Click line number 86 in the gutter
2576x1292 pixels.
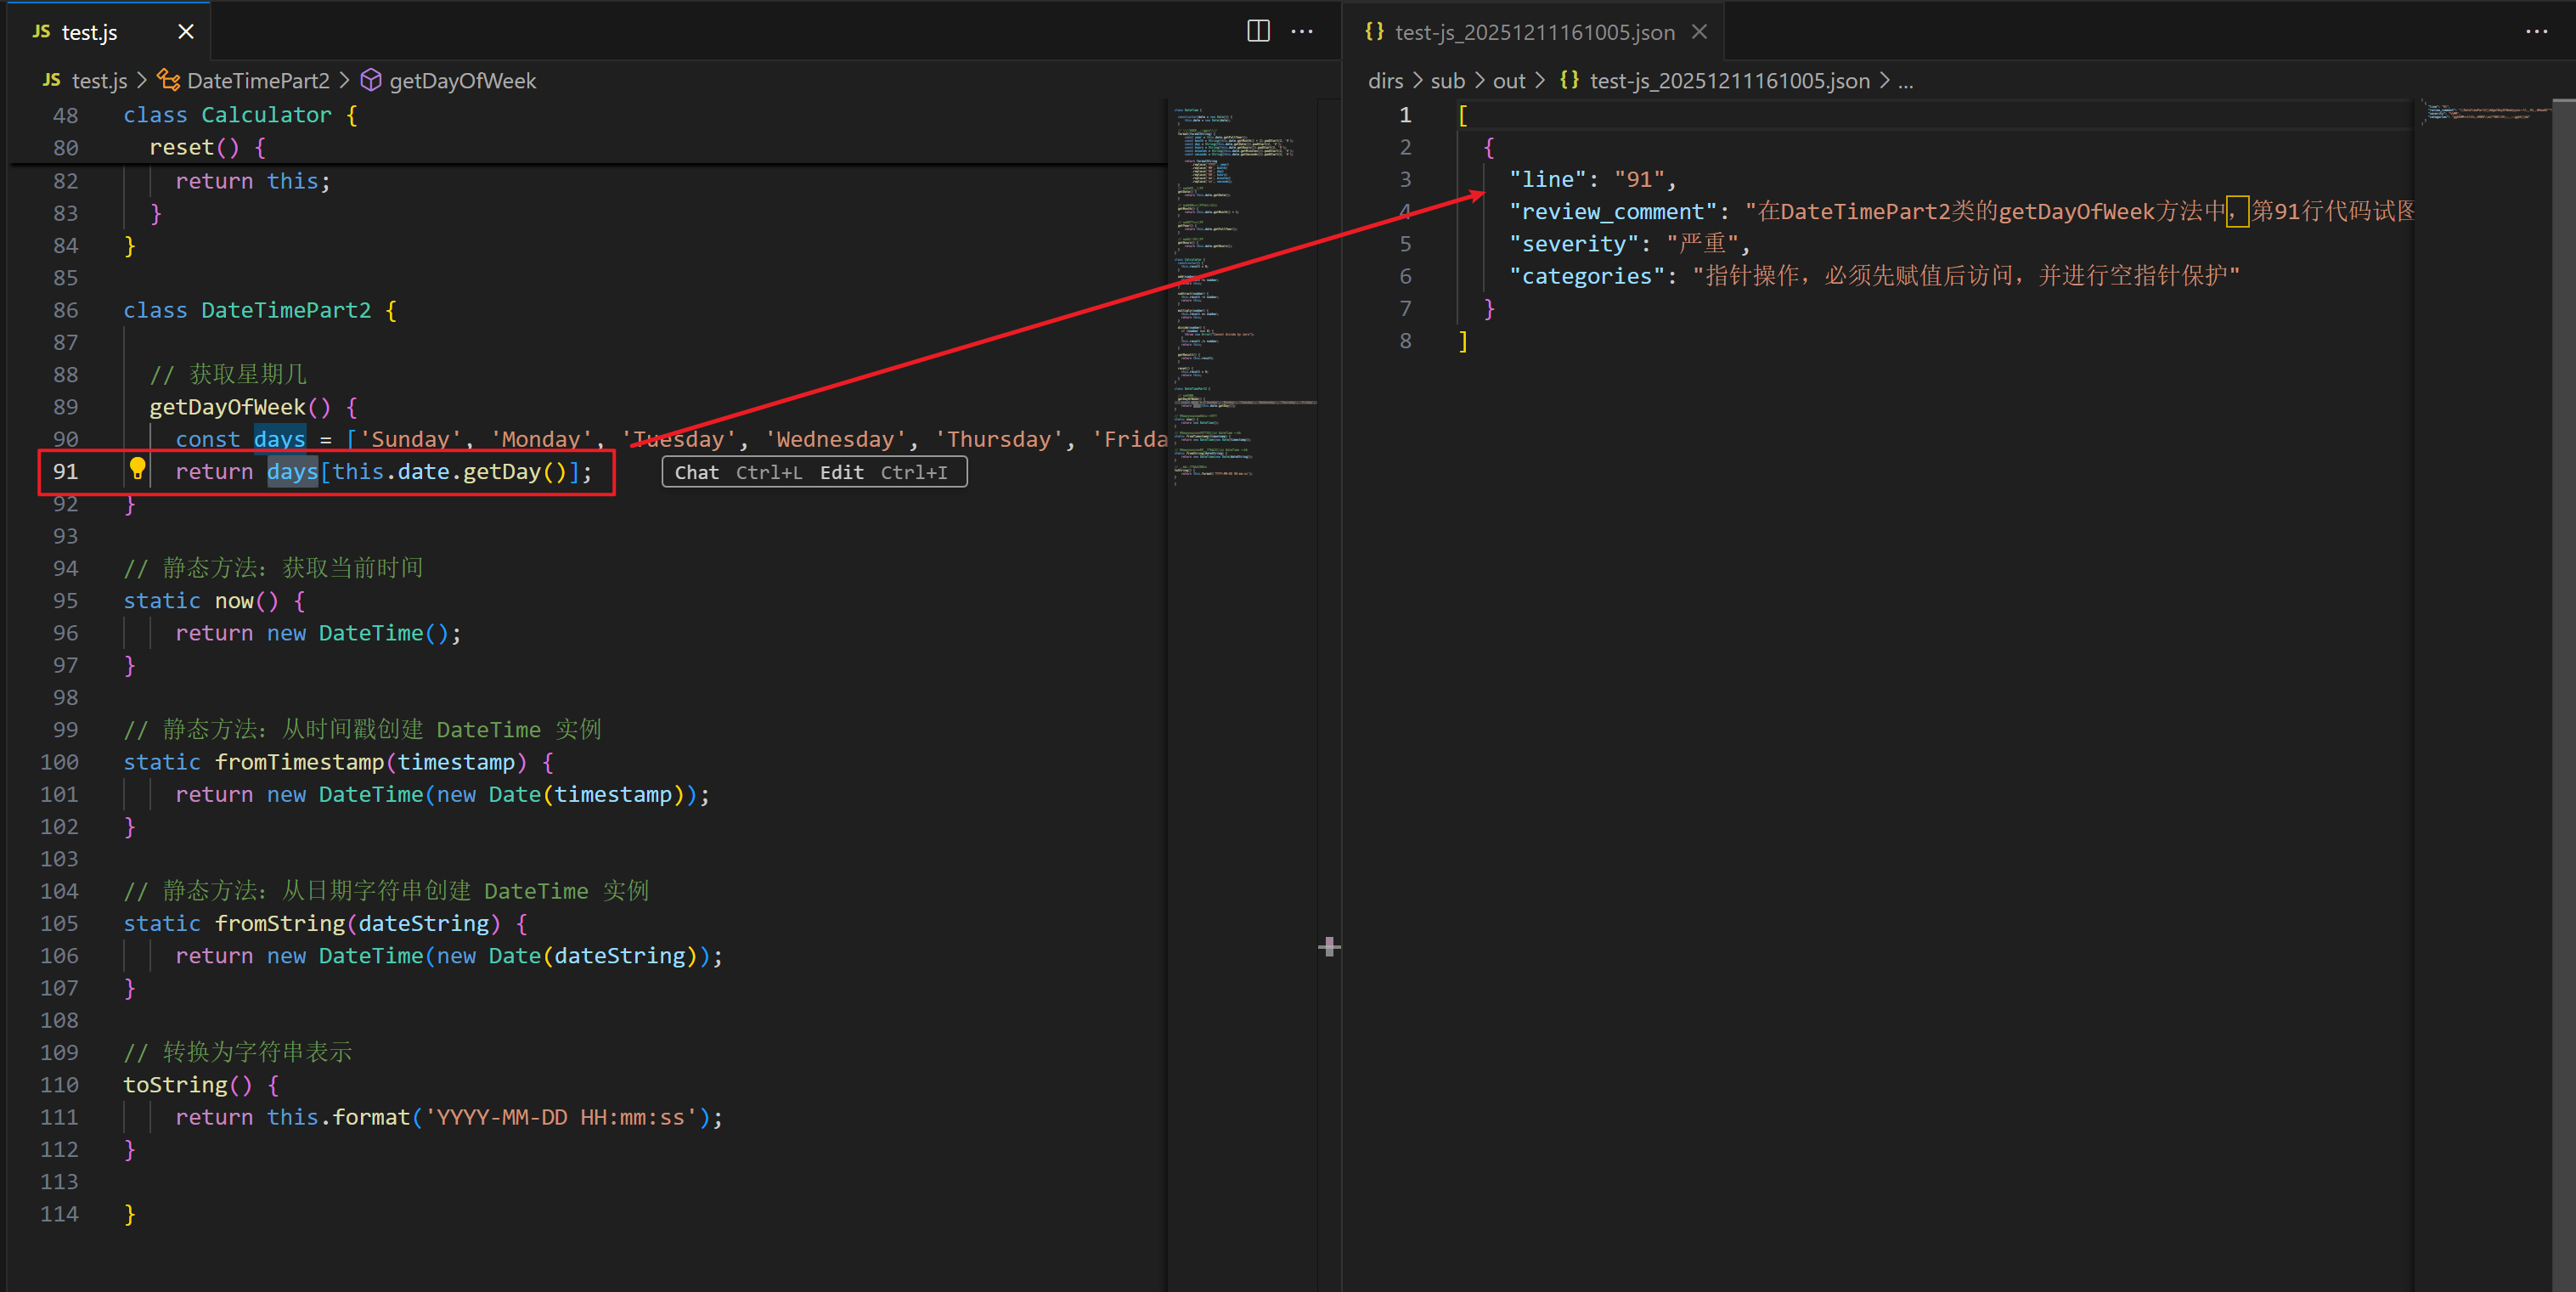(65, 310)
